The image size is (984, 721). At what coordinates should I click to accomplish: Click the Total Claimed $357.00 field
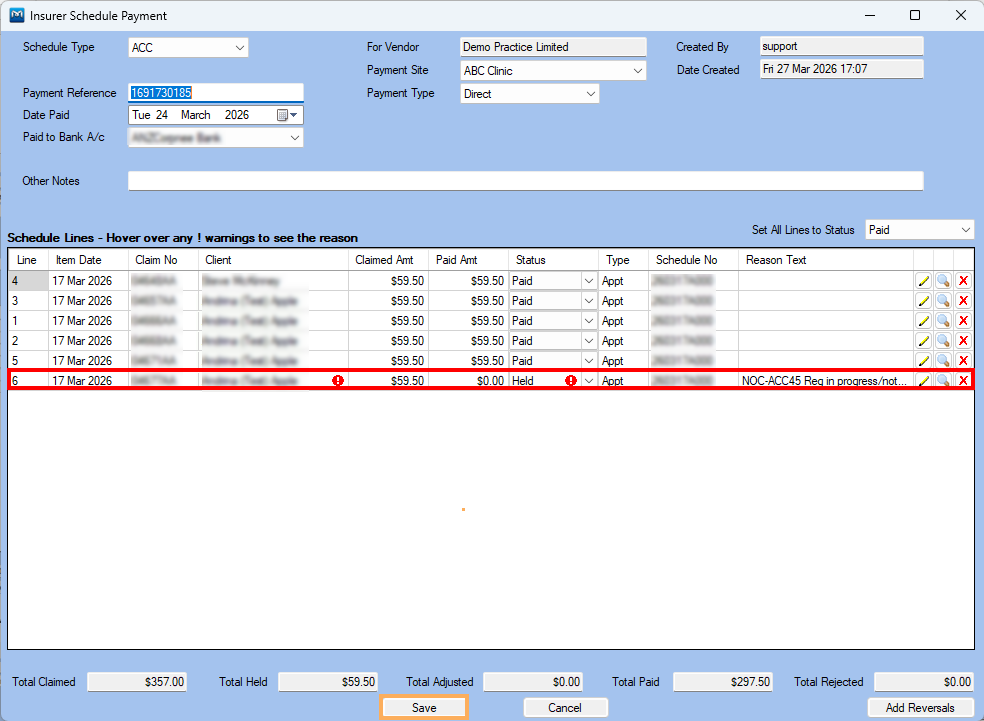(x=137, y=682)
